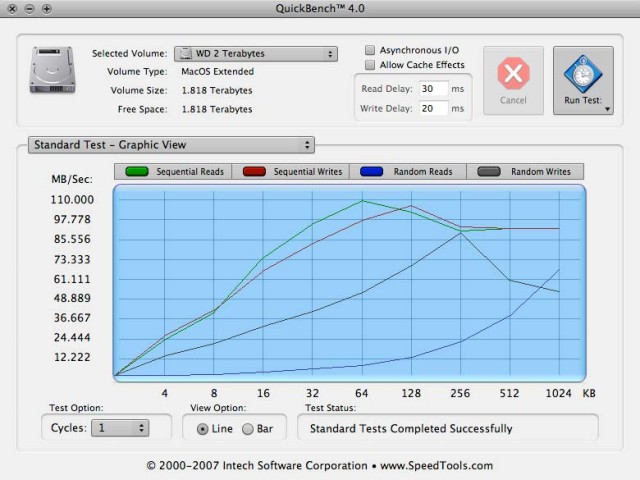Click the '1024' KB axis label
The image size is (640, 480).
coord(558,393)
